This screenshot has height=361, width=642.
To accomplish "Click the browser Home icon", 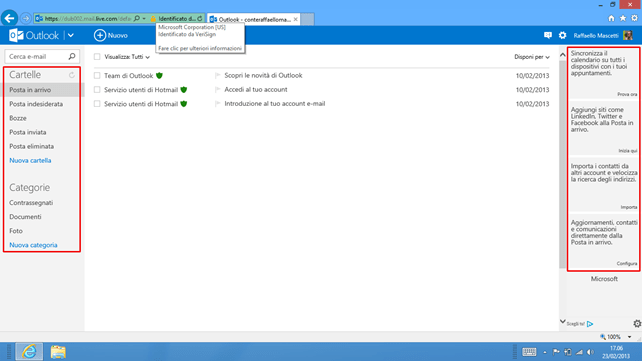I will click(x=611, y=18).
